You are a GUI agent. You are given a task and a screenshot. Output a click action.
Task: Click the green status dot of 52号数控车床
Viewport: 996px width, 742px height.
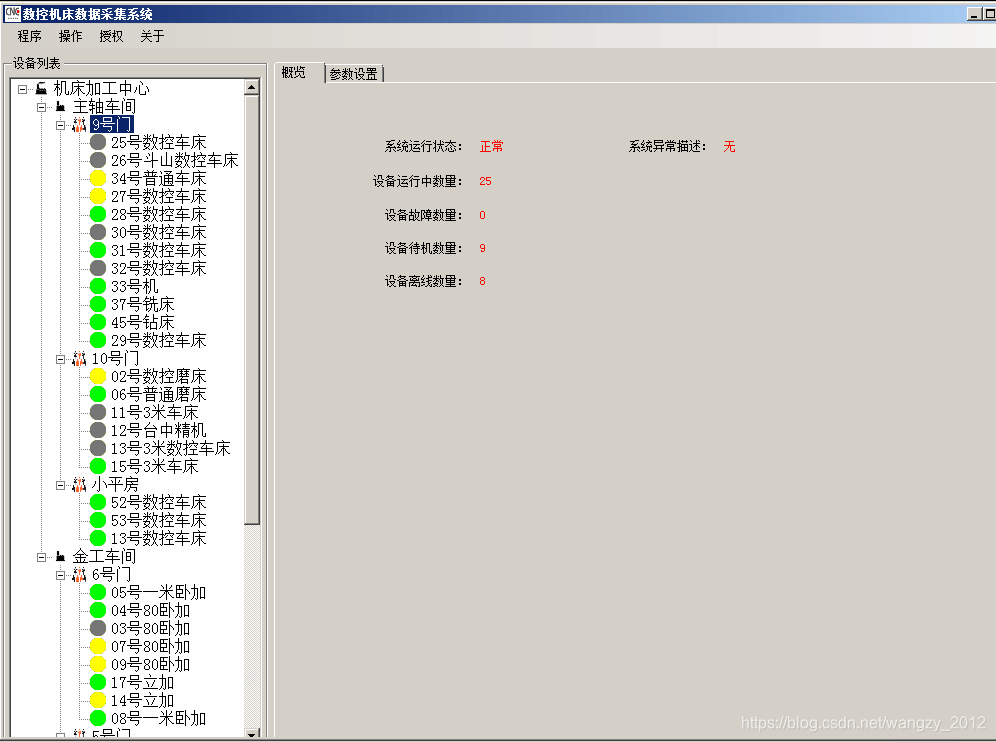pos(97,502)
